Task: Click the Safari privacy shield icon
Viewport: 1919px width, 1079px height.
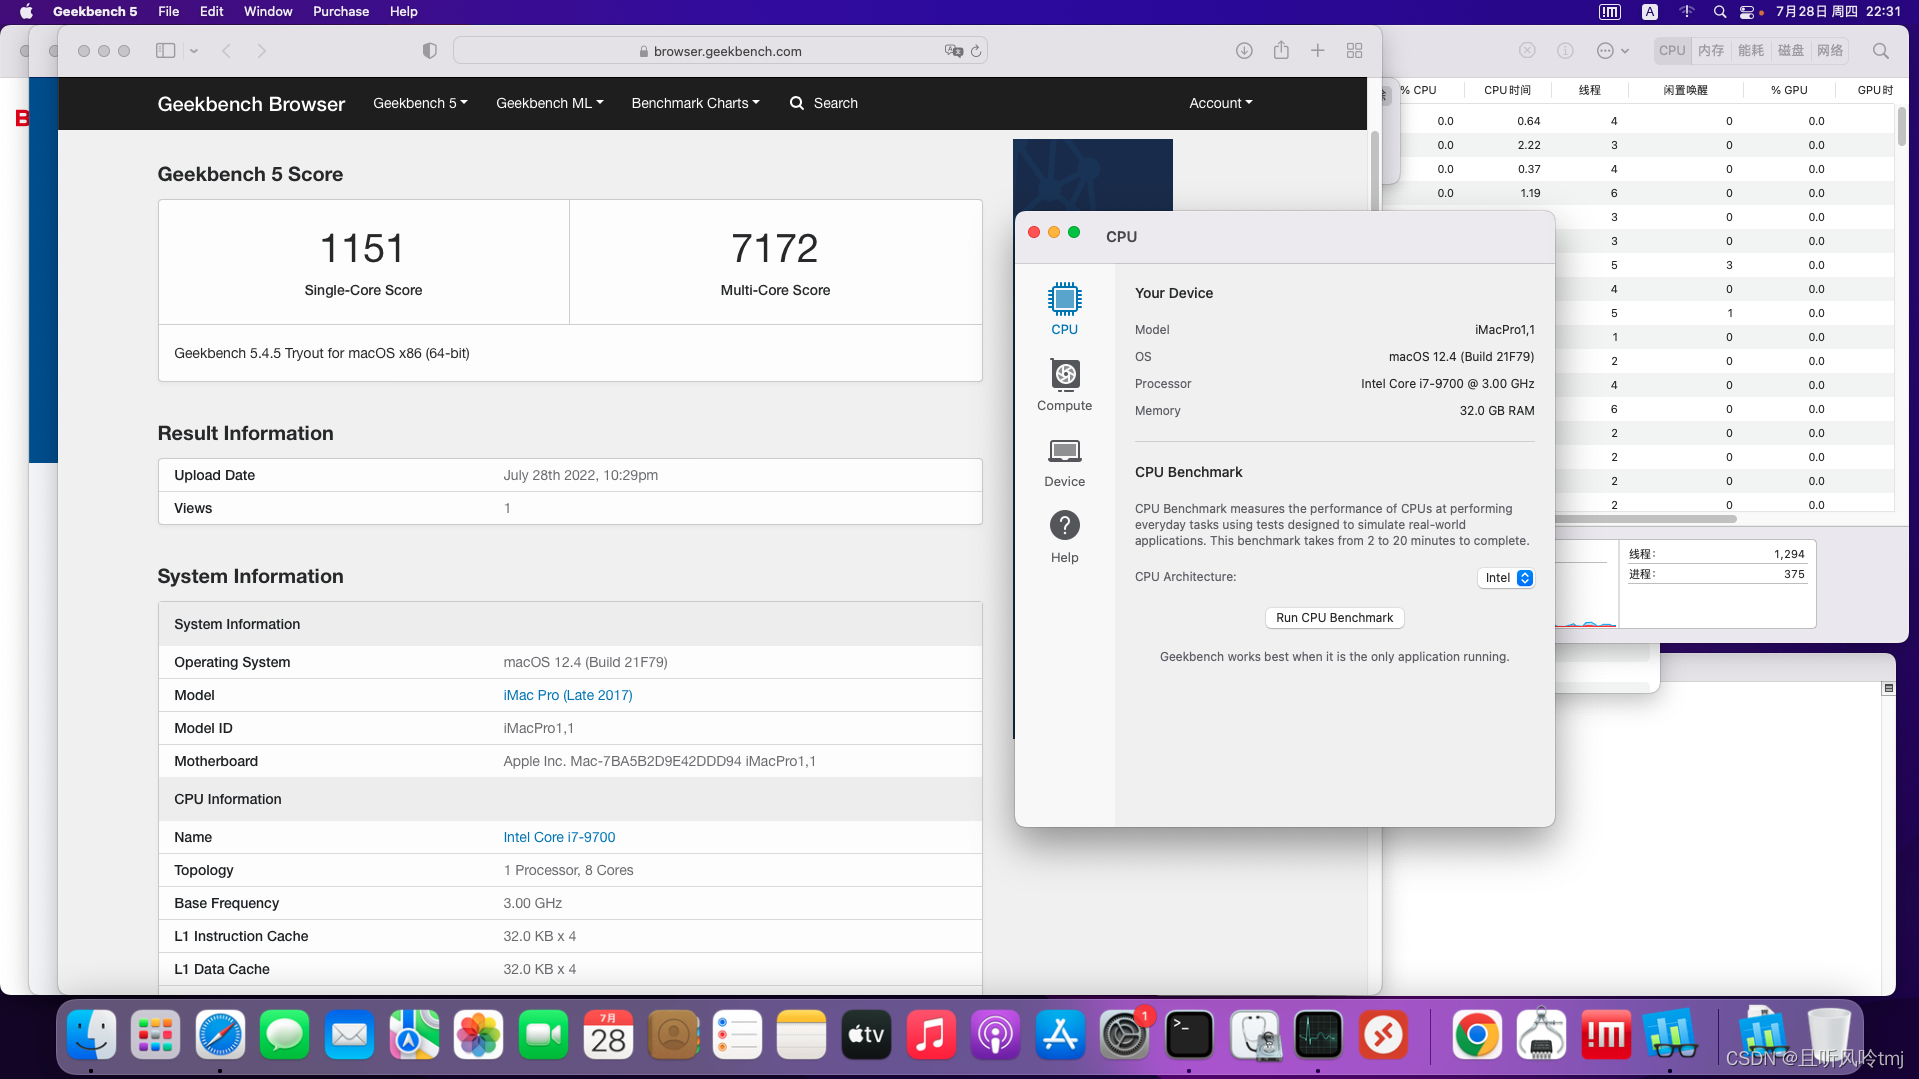Action: 429,51
